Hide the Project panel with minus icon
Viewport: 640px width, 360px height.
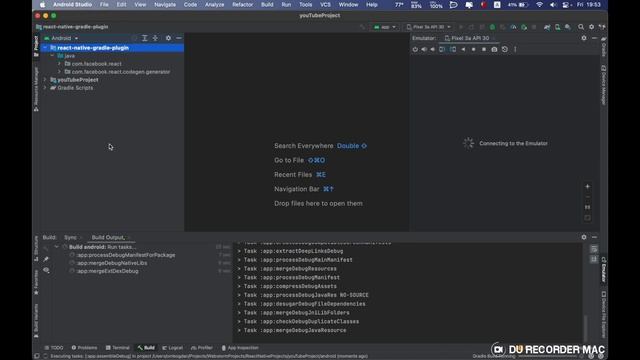[179, 38]
